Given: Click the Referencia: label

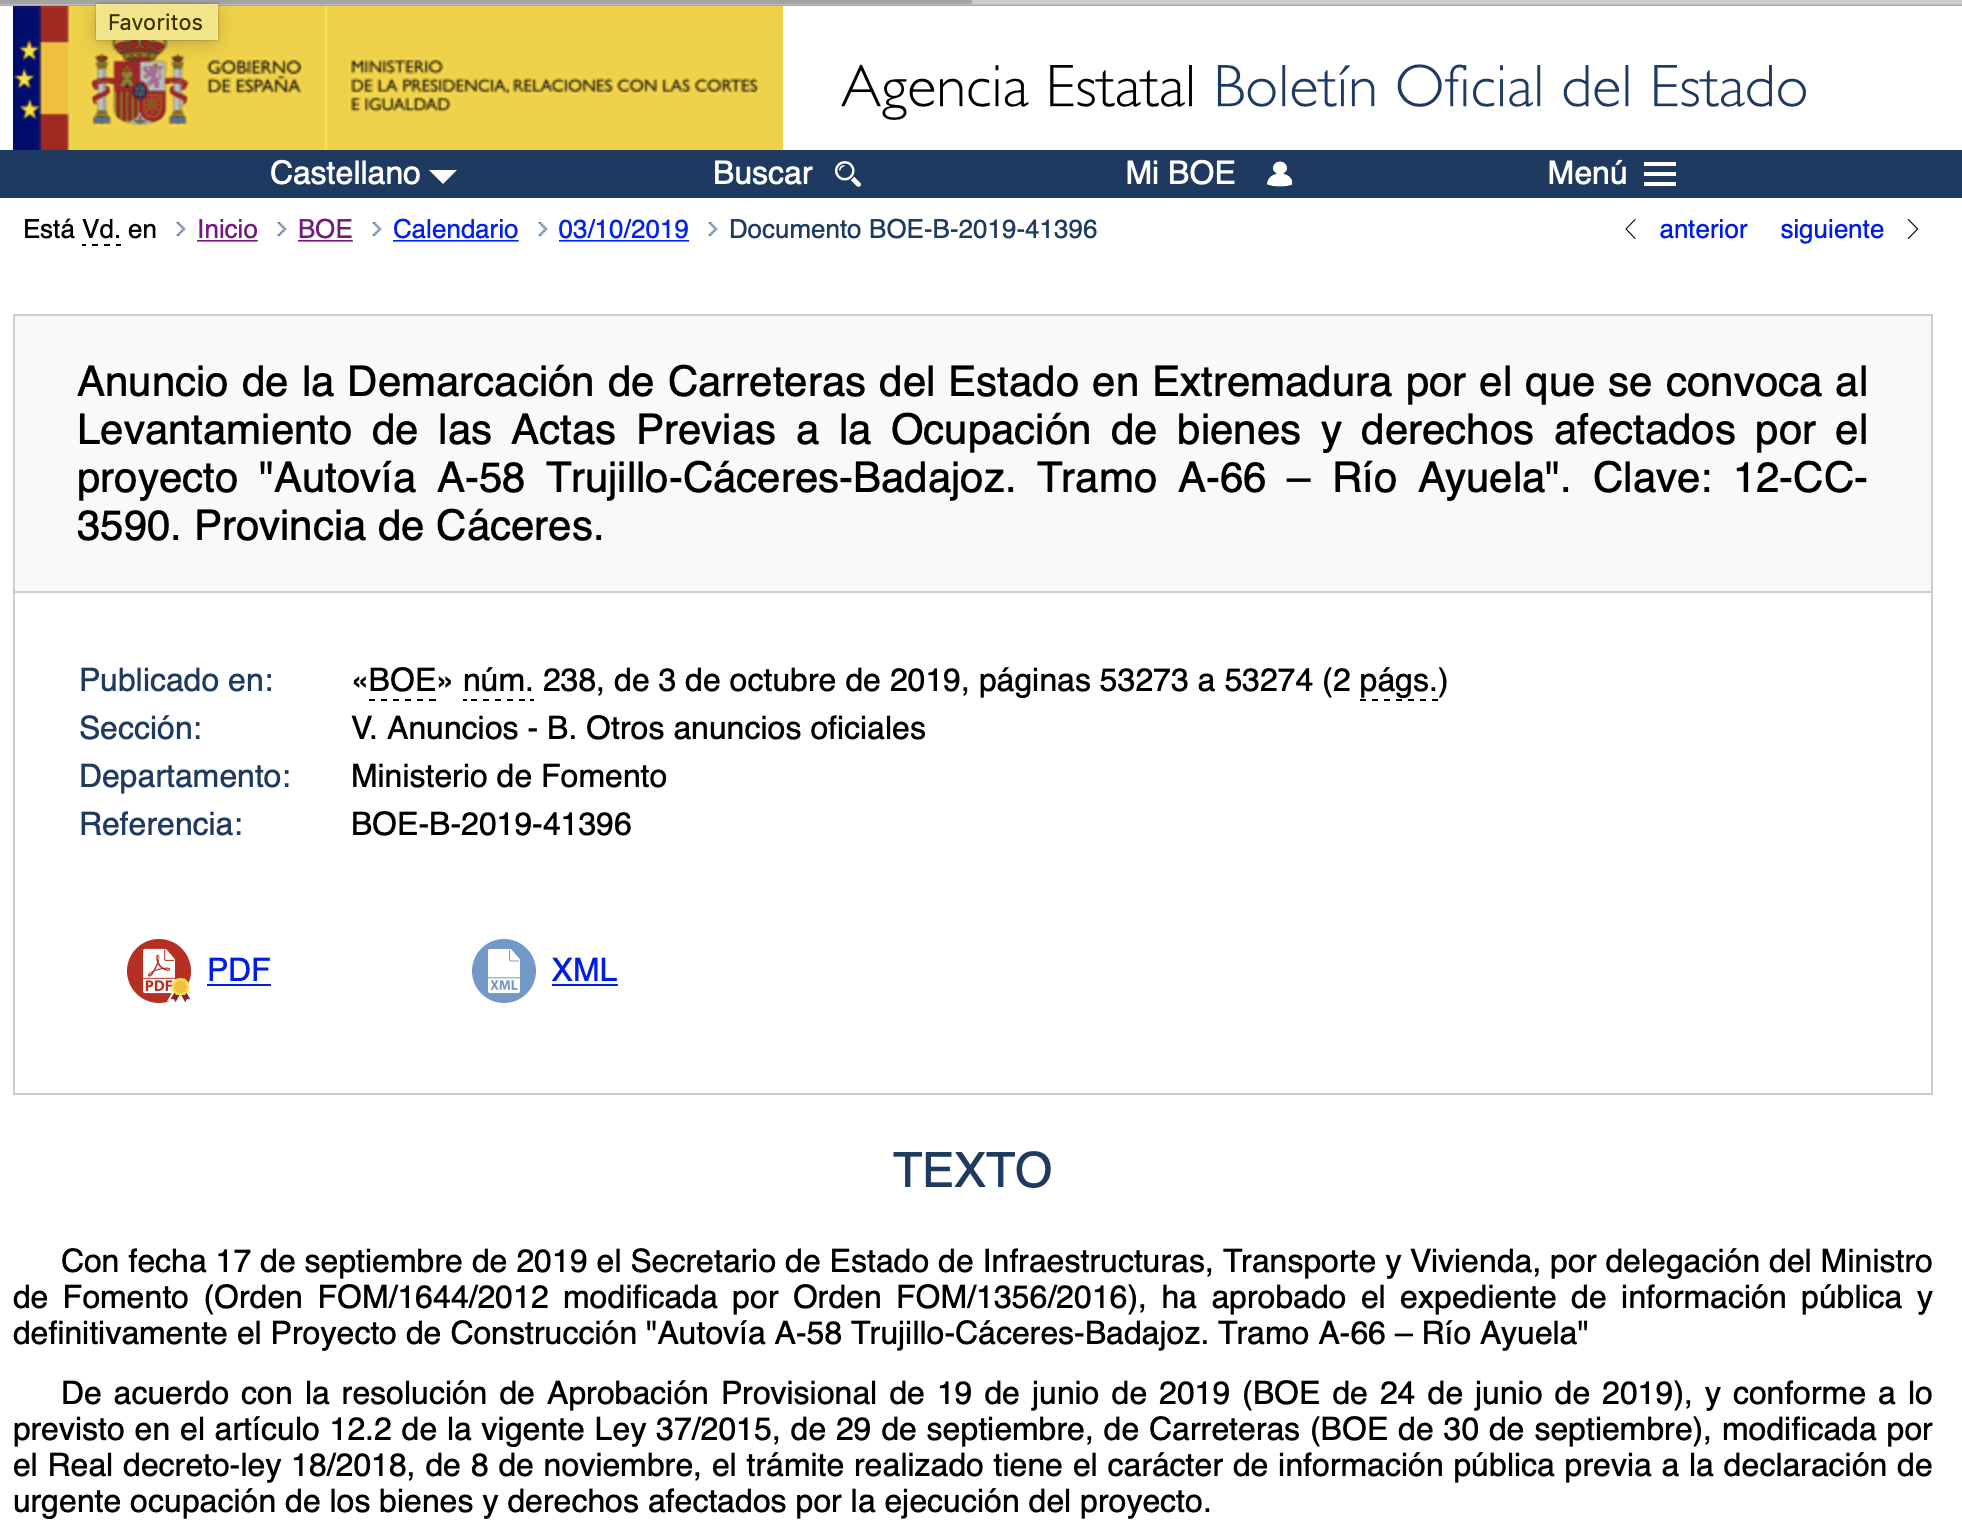Looking at the screenshot, I should pyautogui.click(x=161, y=824).
